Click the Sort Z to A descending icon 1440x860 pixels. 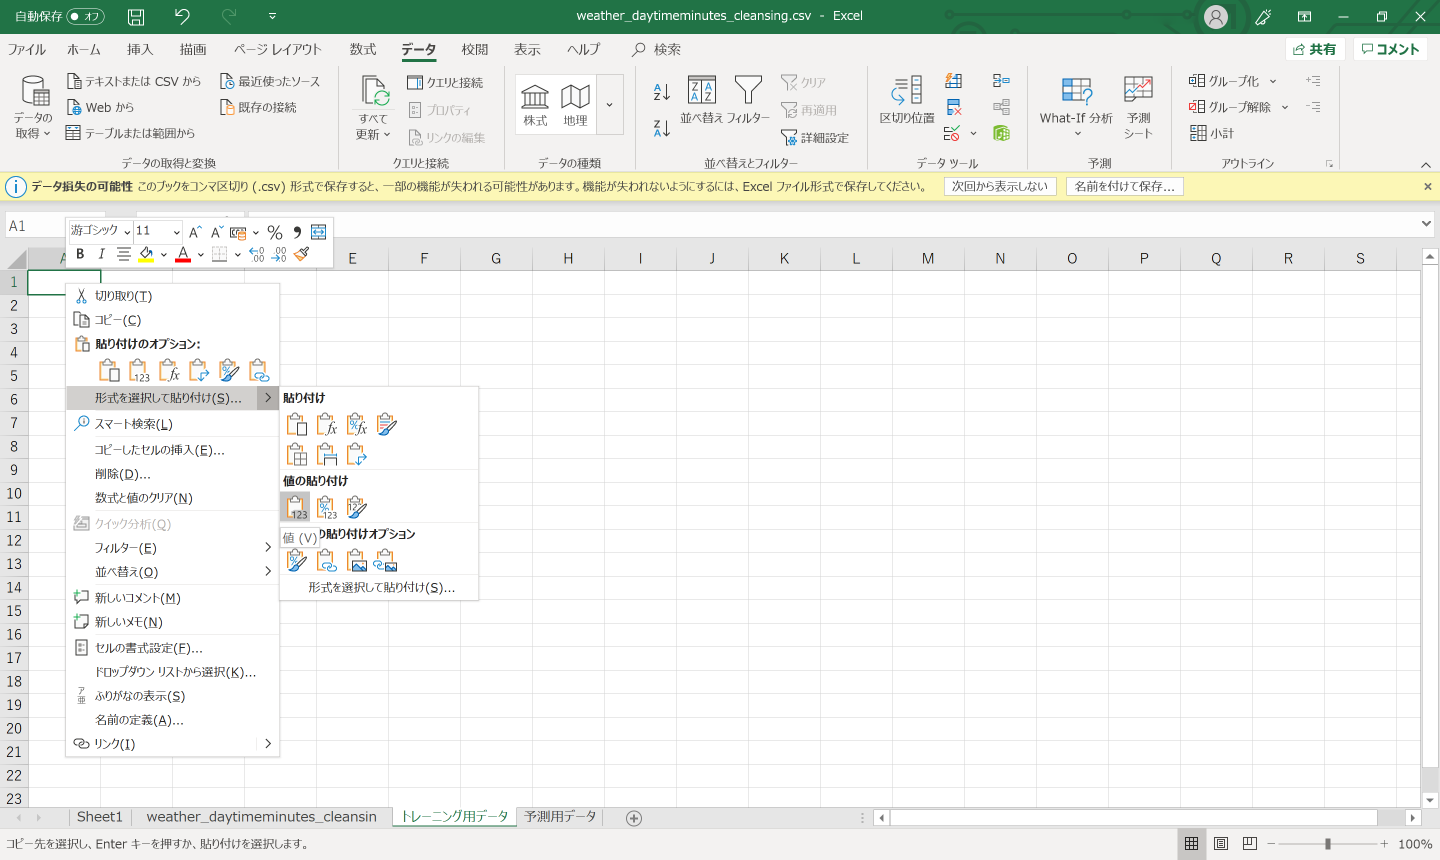(x=661, y=127)
